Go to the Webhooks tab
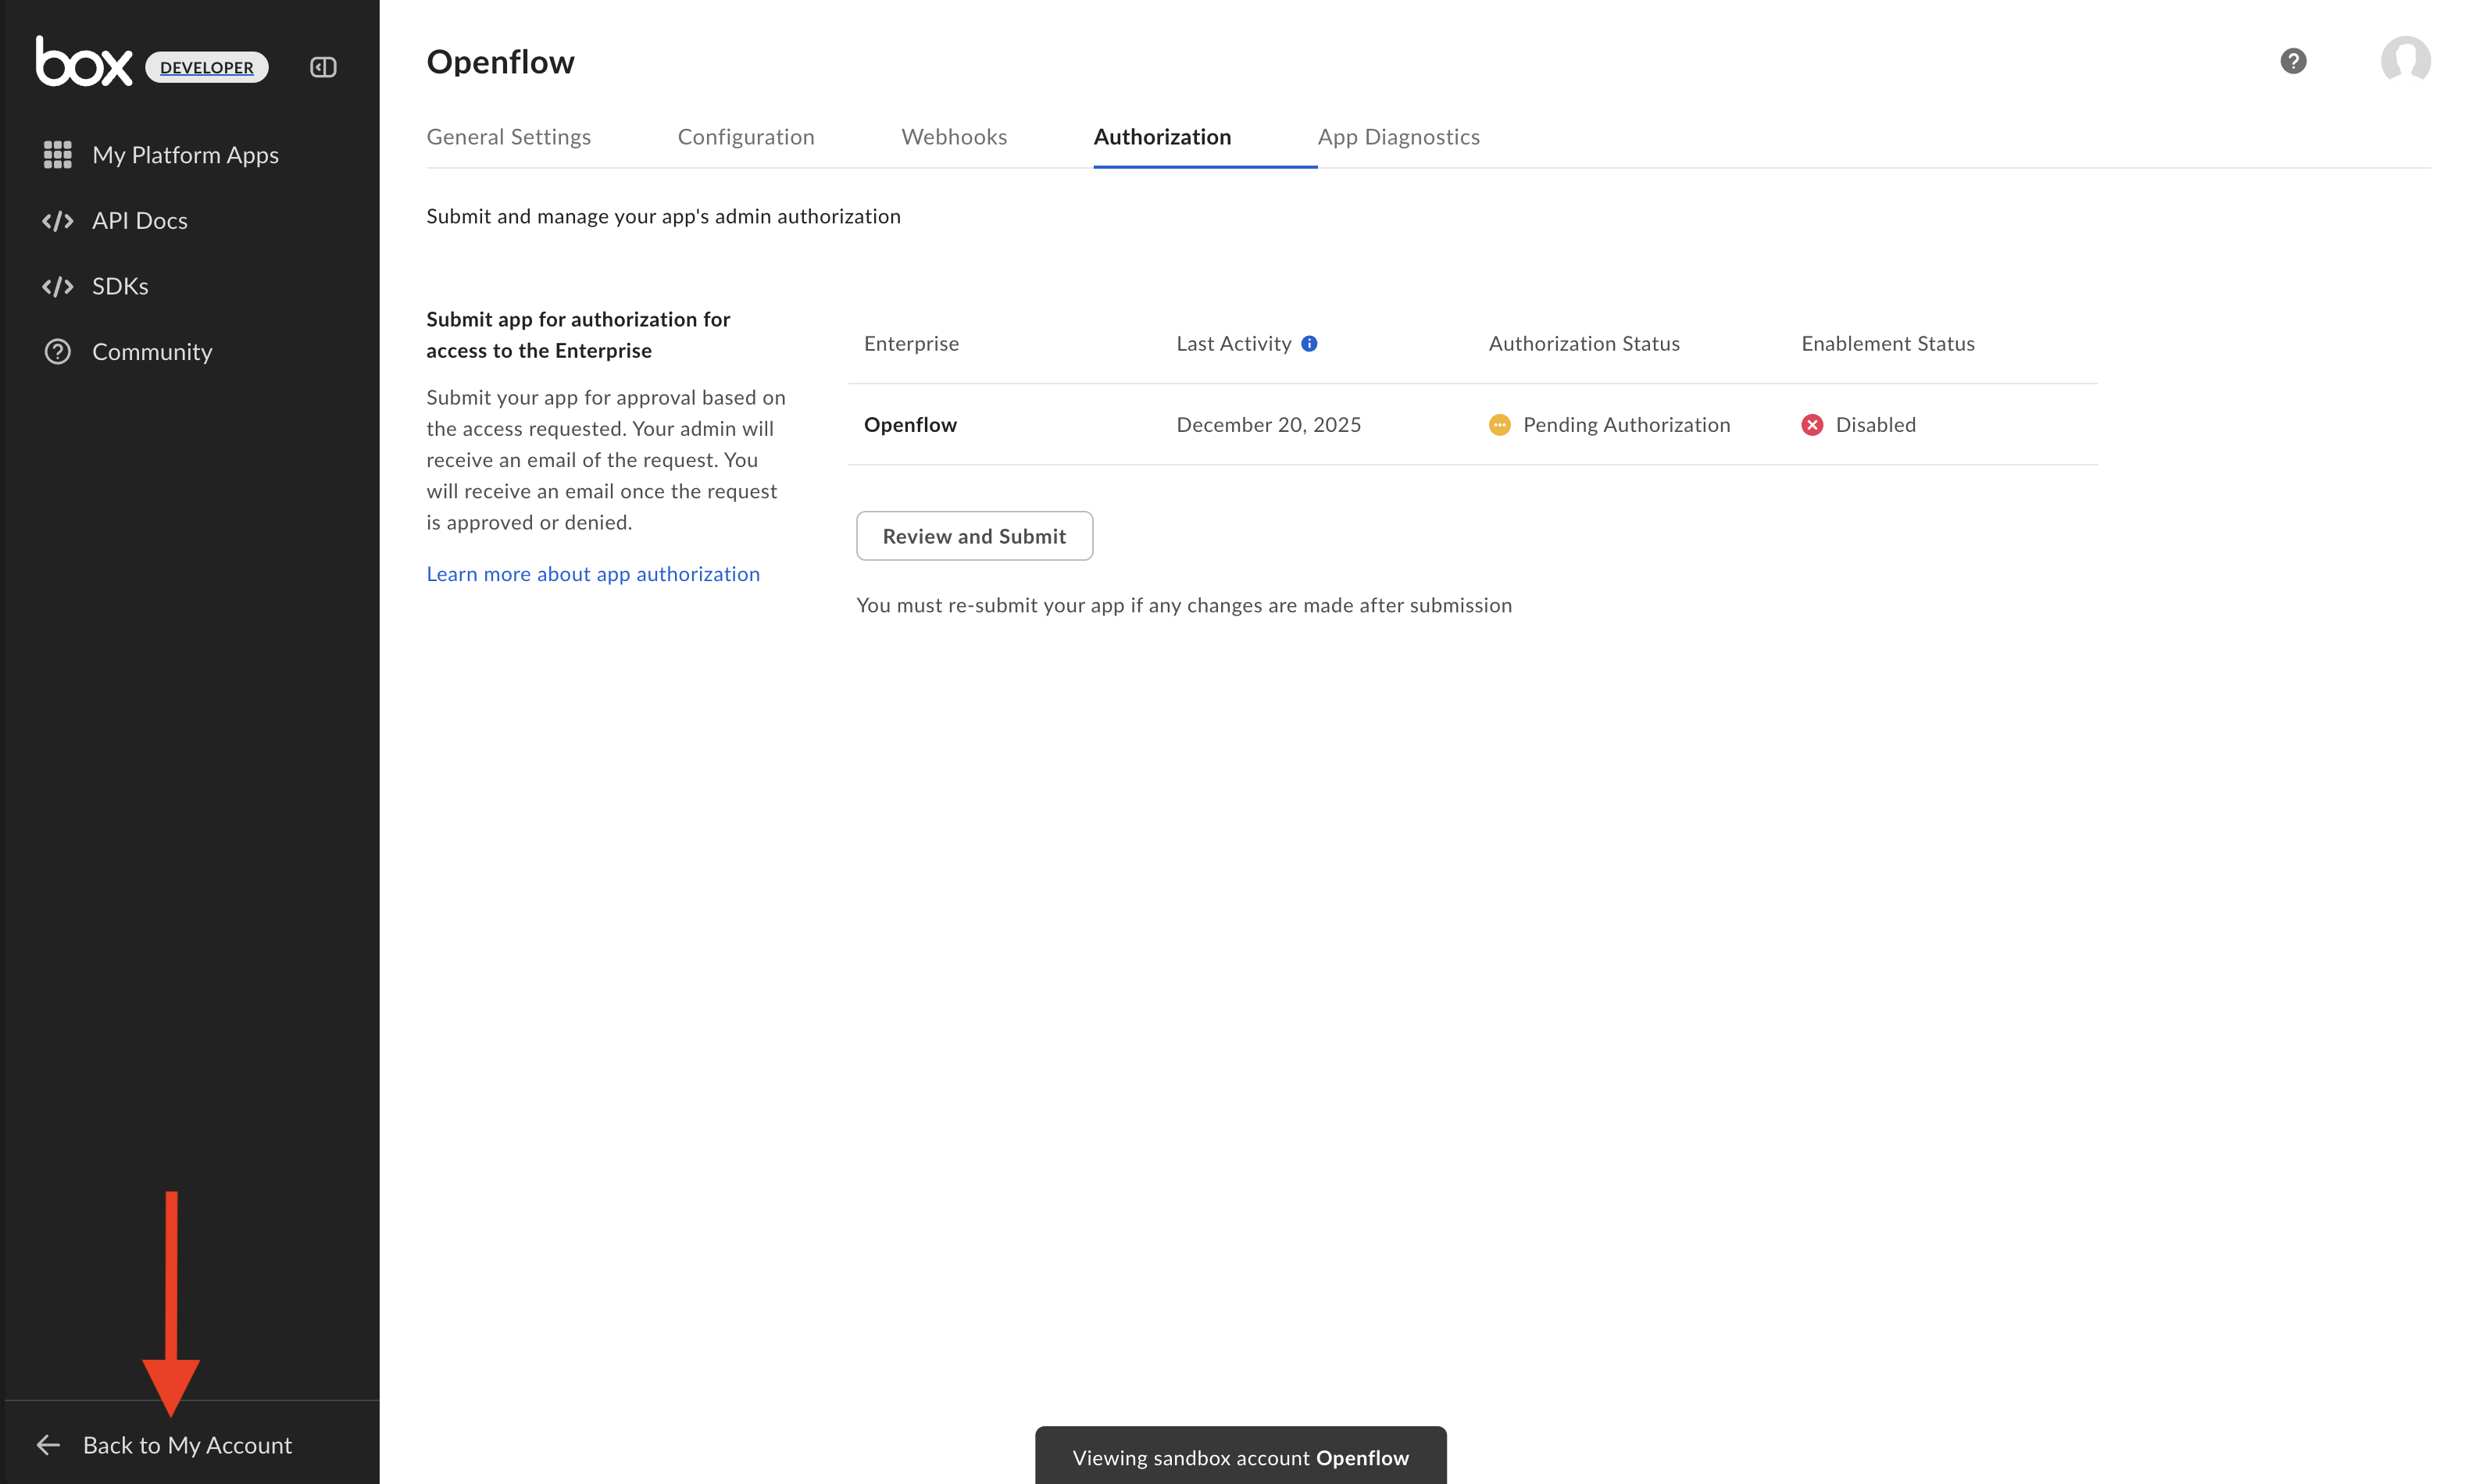Image resolution: width=2475 pixels, height=1484 pixels. (x=953, y=137)
